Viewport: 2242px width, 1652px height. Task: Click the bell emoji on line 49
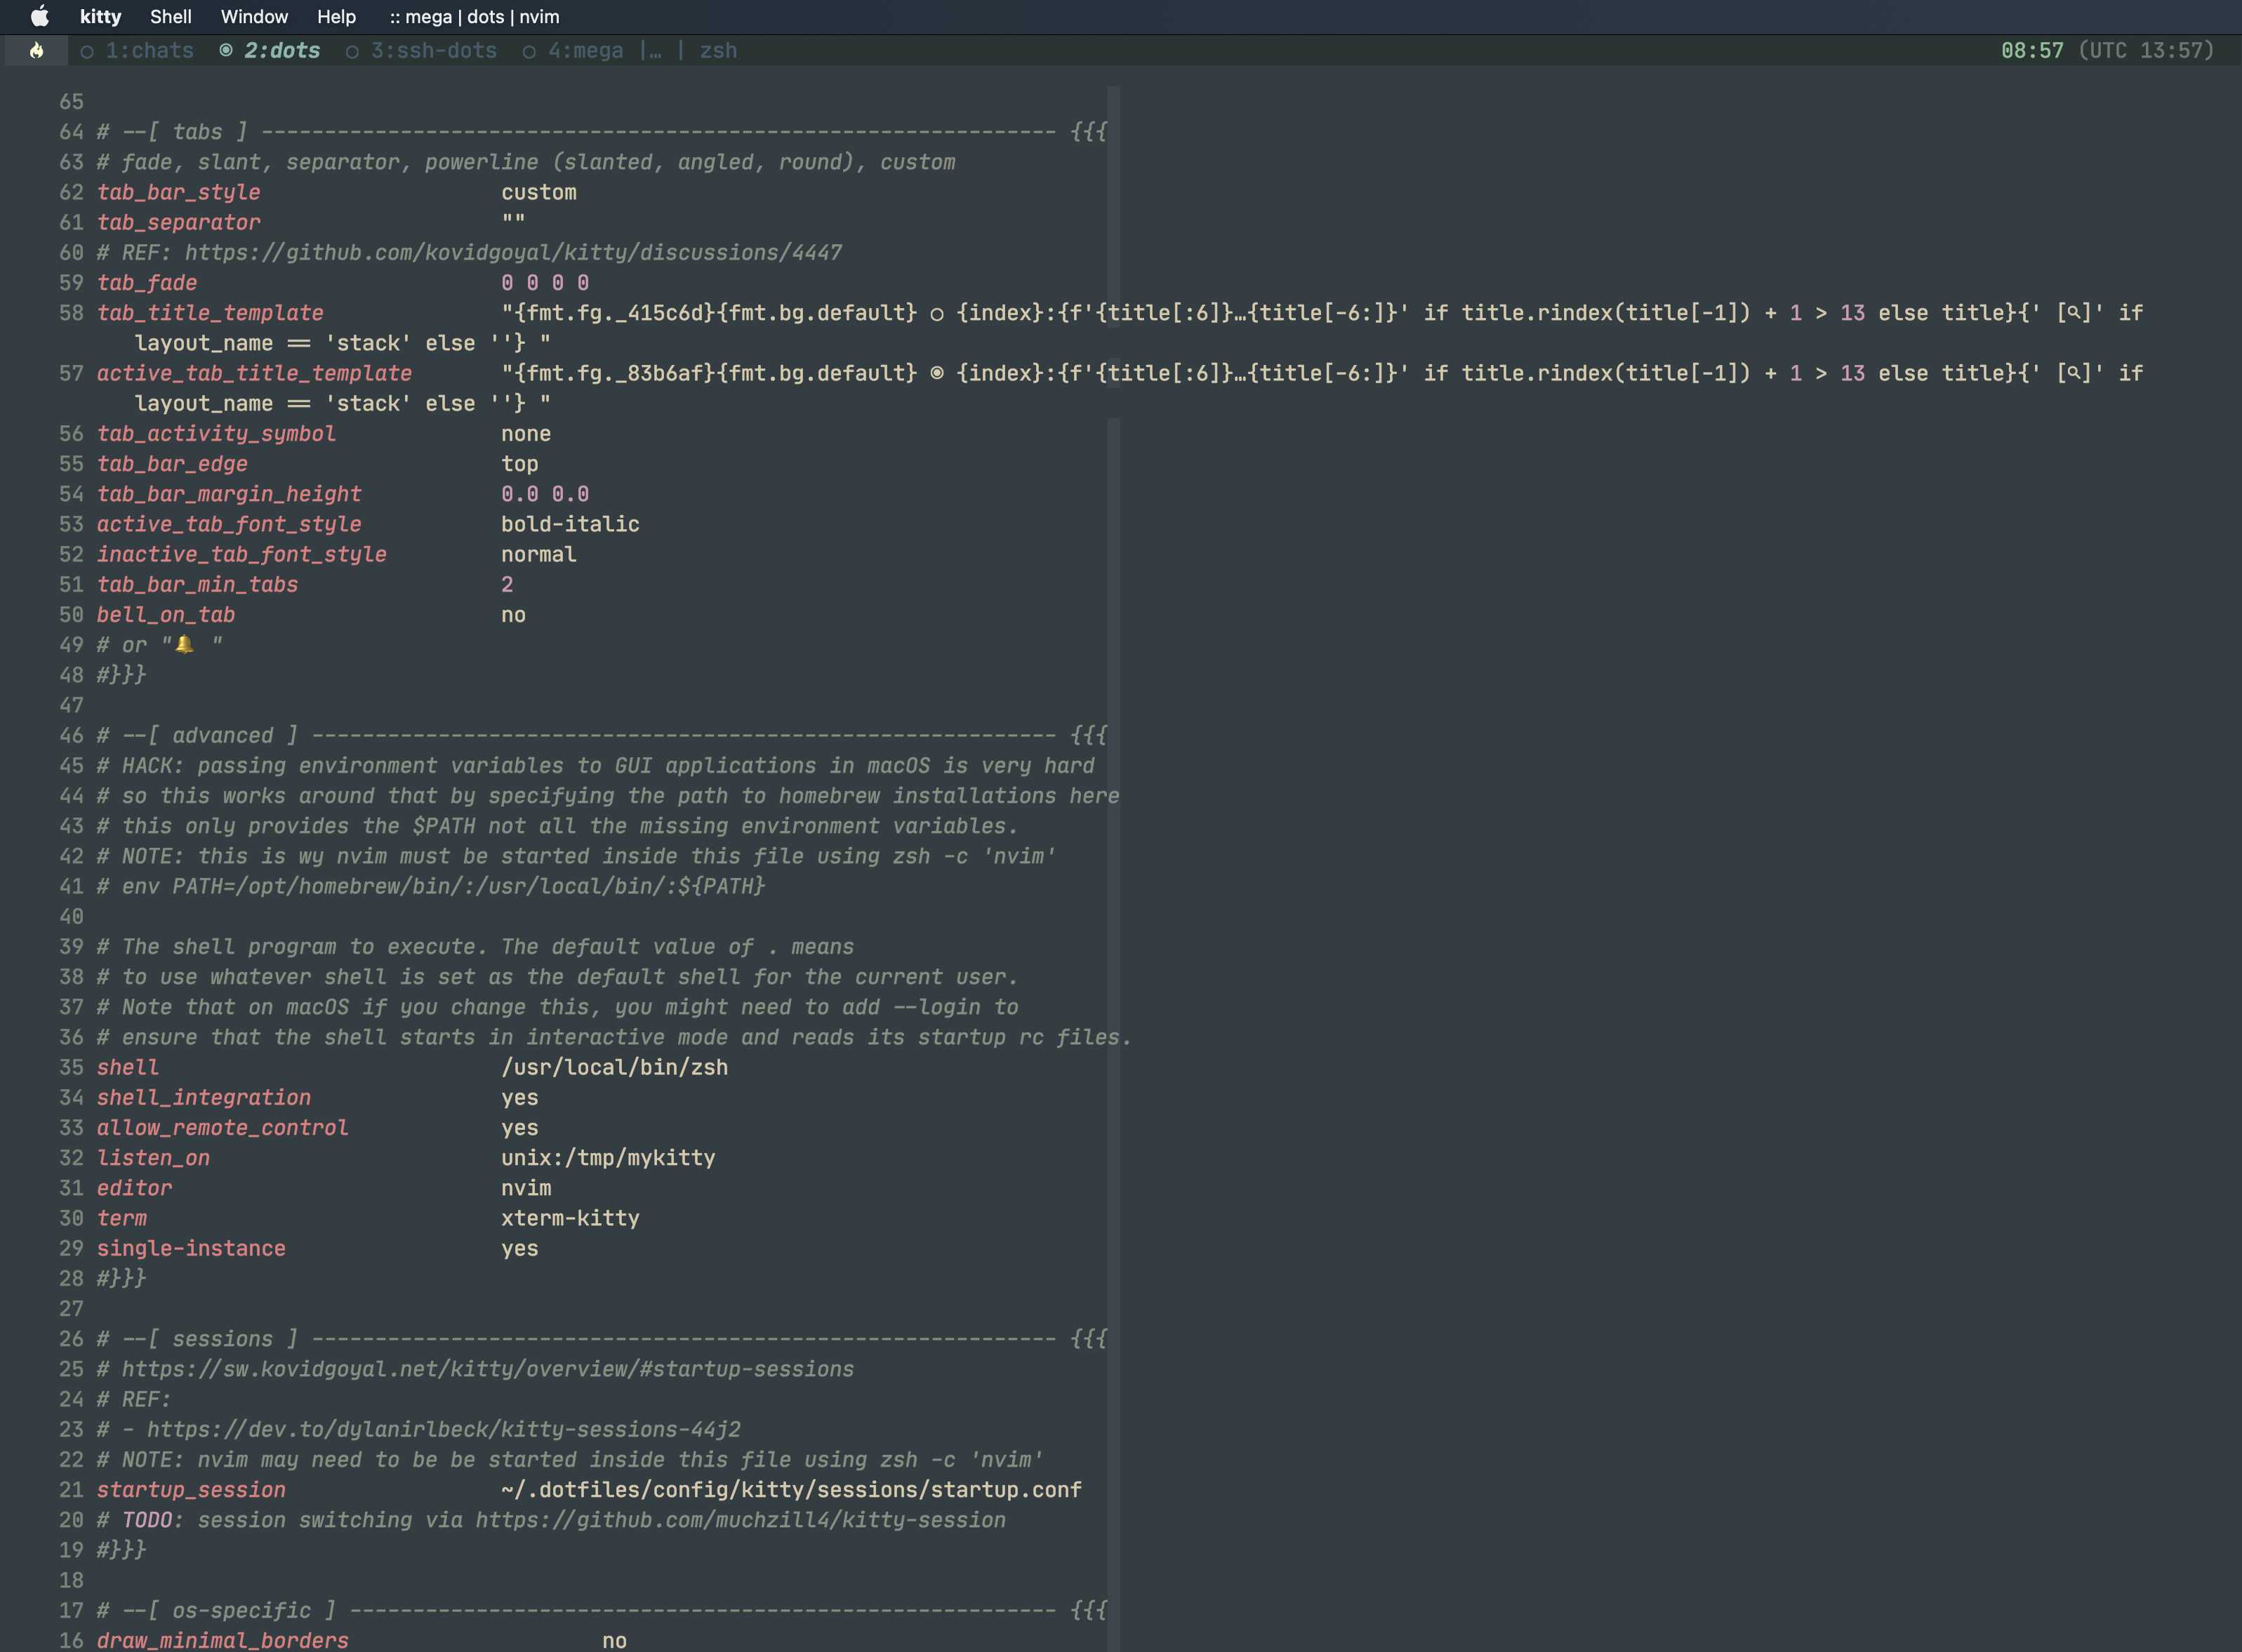tap(185, 645)
